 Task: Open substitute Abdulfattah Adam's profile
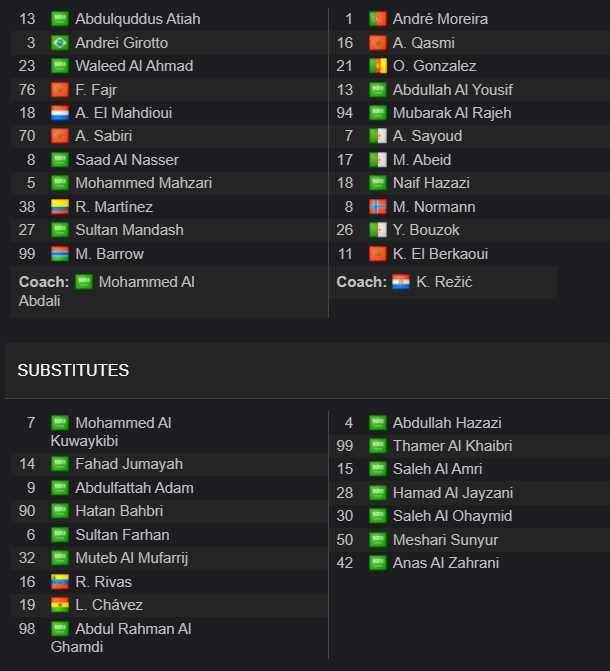pyautogui.click(x=134, y=488)
